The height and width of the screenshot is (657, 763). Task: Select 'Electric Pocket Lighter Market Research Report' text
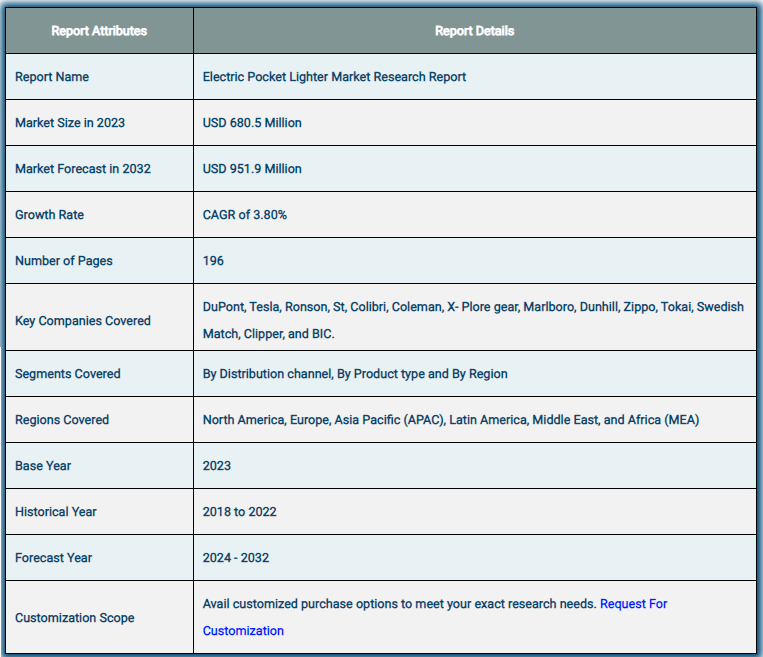pos(334,77)
